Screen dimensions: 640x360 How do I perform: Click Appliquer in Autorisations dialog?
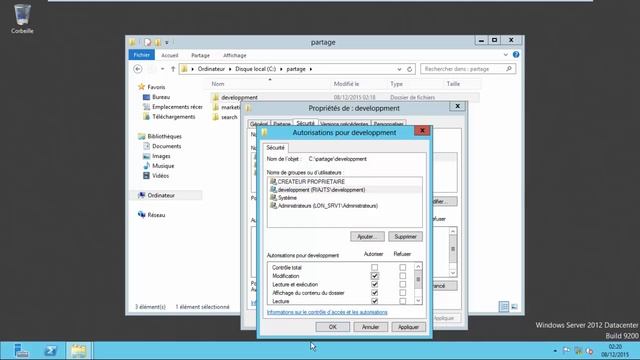click(408, 327)
